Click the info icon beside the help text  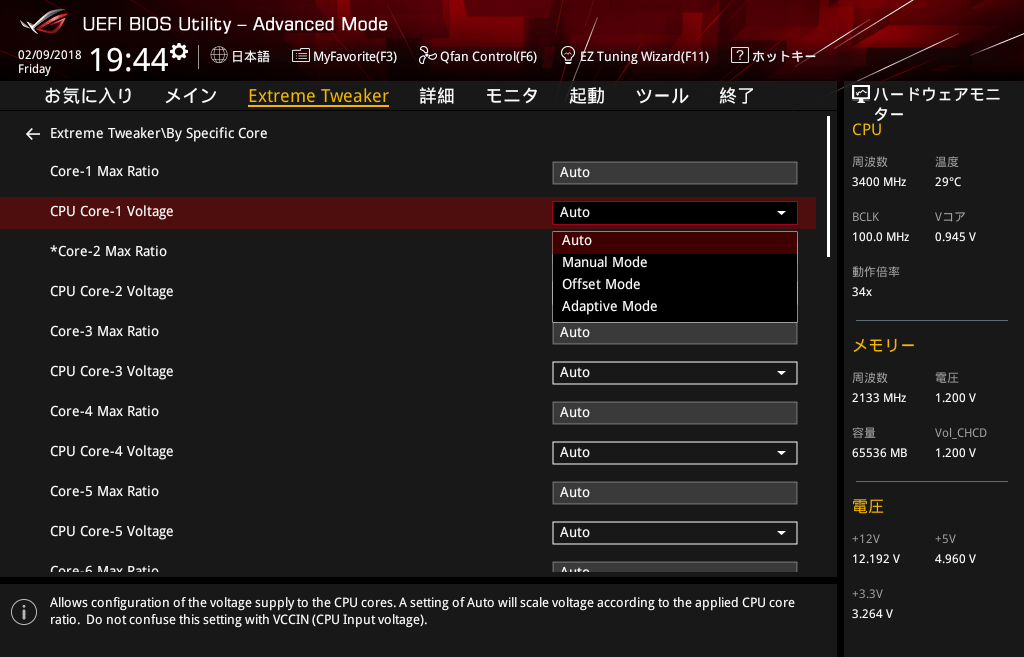24,612
